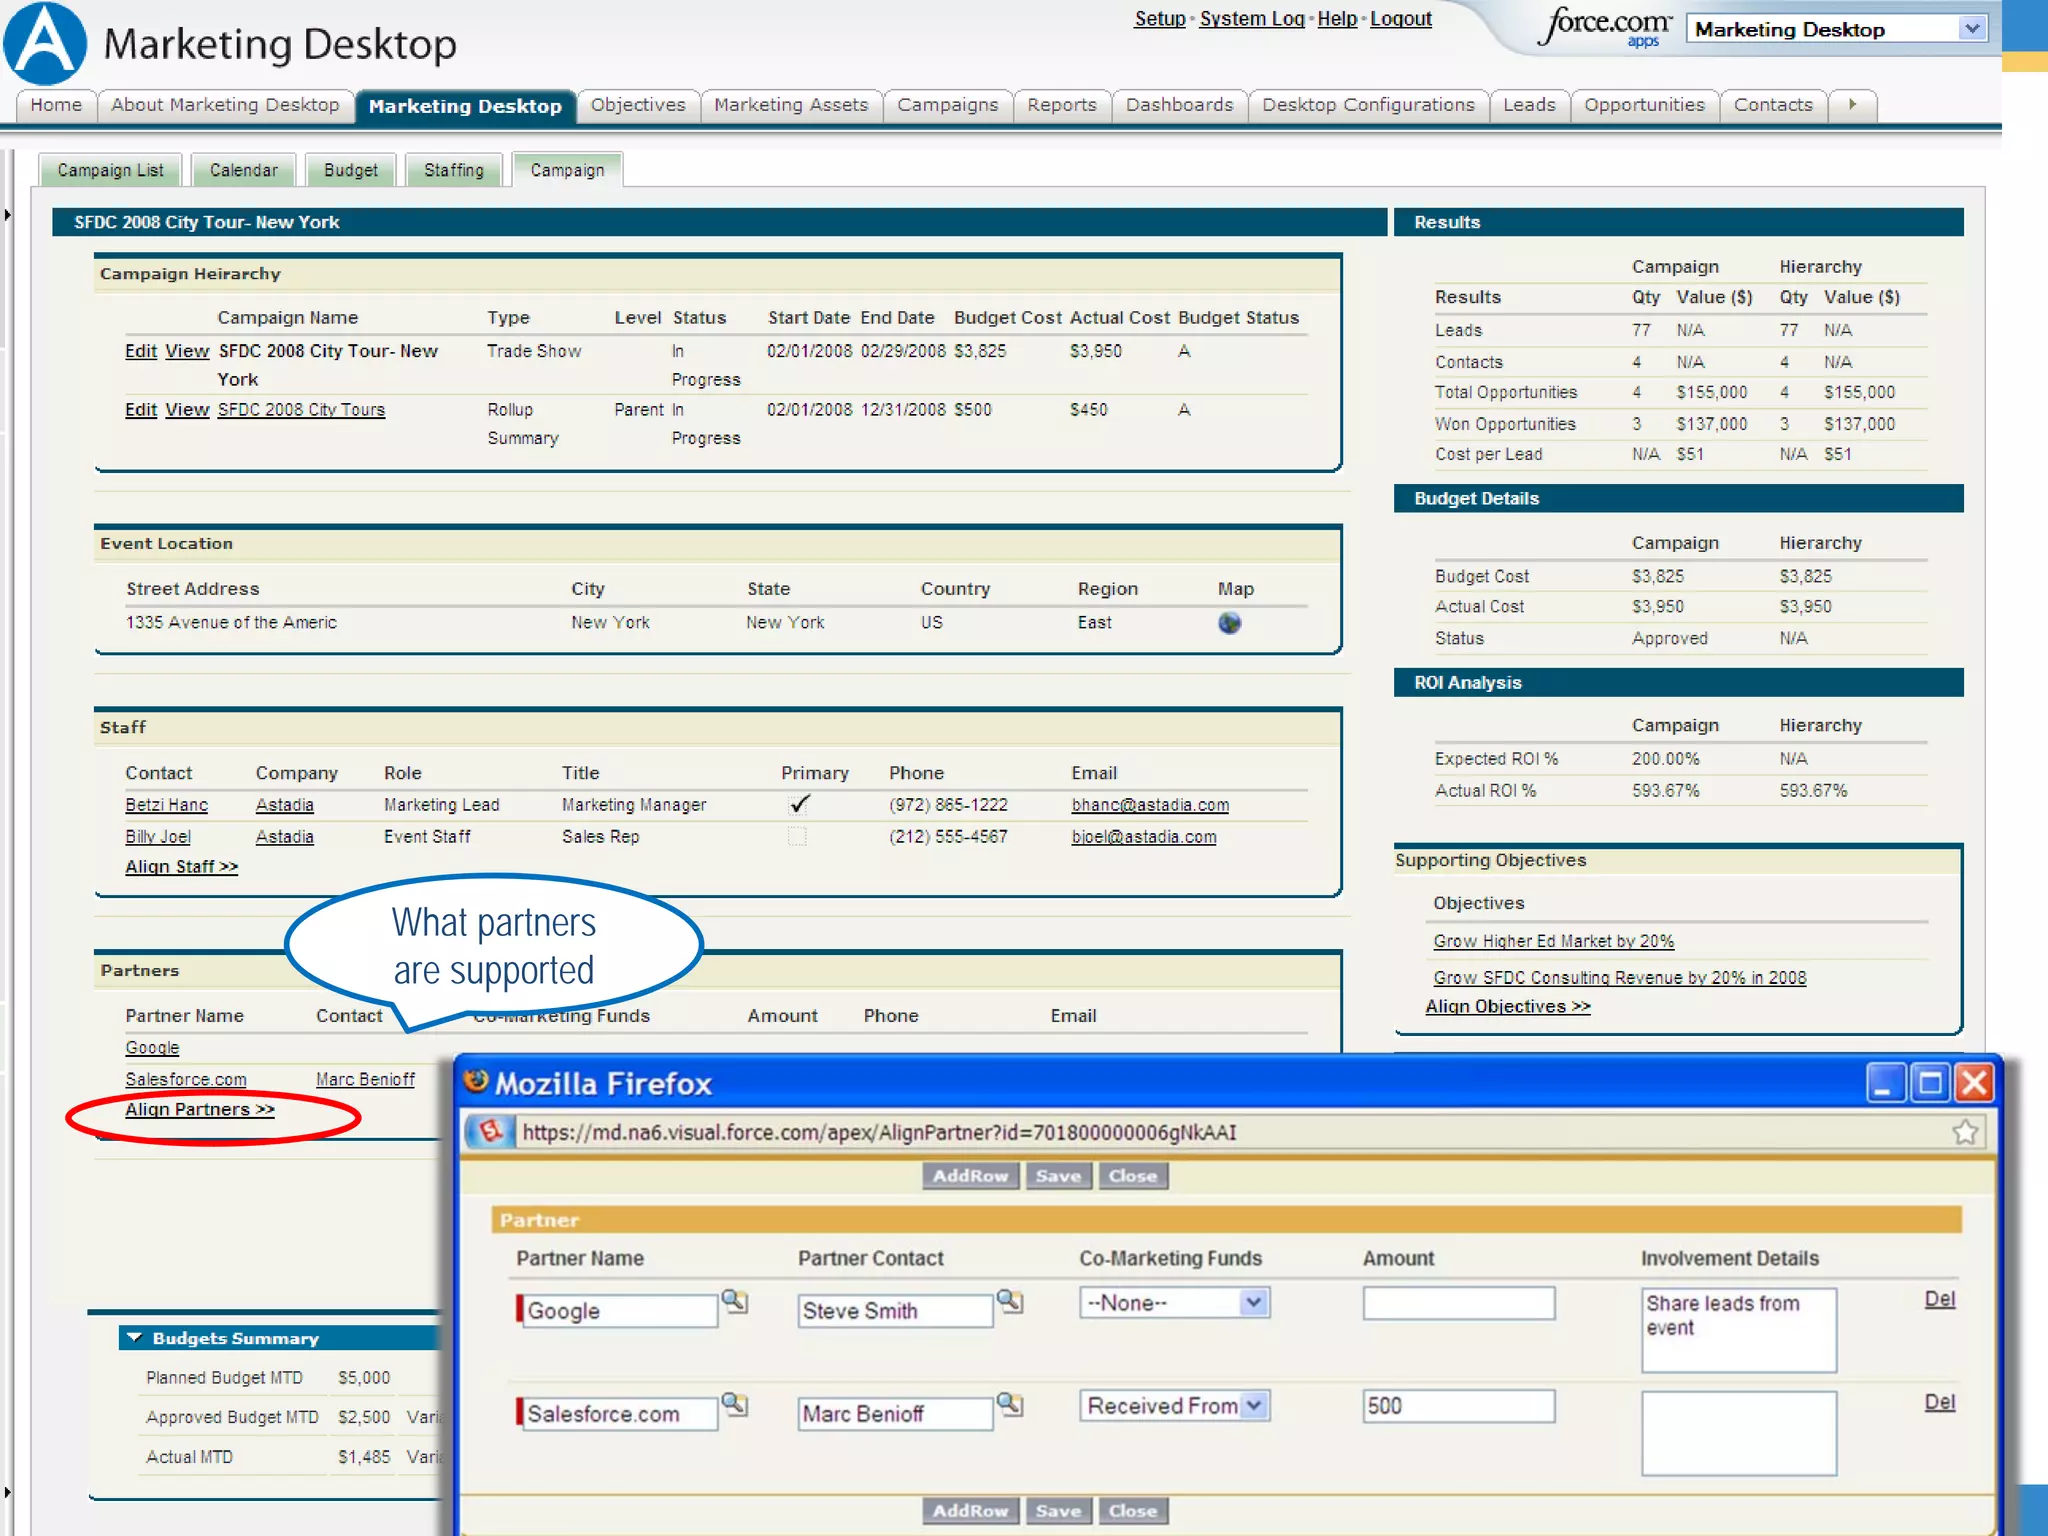Collapse the Budgets Summary section
This screenshot has width=2048, height=1536.
[135, 1338]
